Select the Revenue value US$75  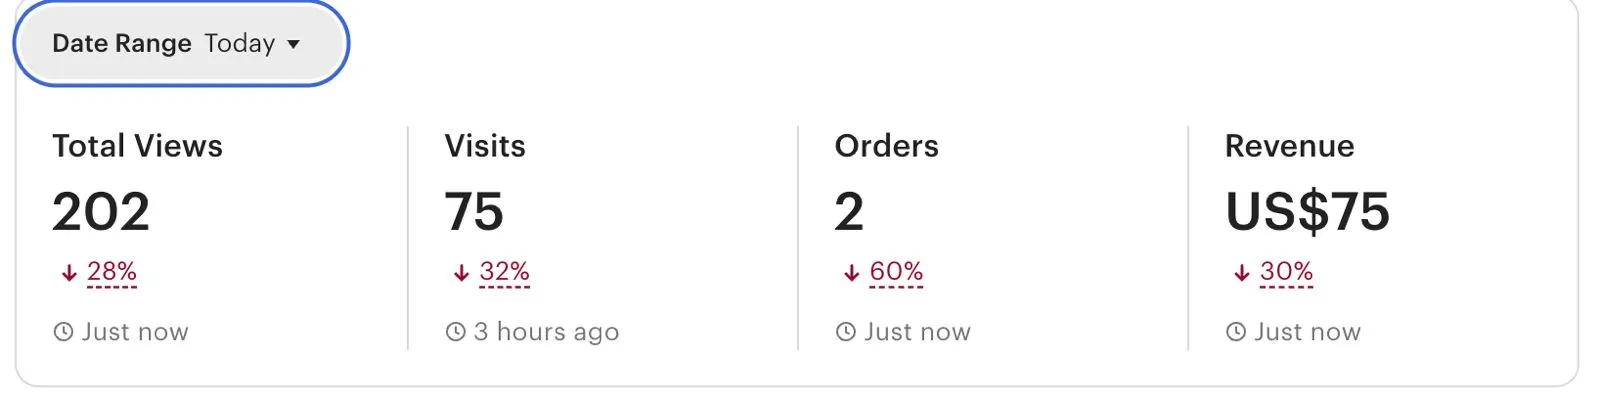[x=1307, y=212]
